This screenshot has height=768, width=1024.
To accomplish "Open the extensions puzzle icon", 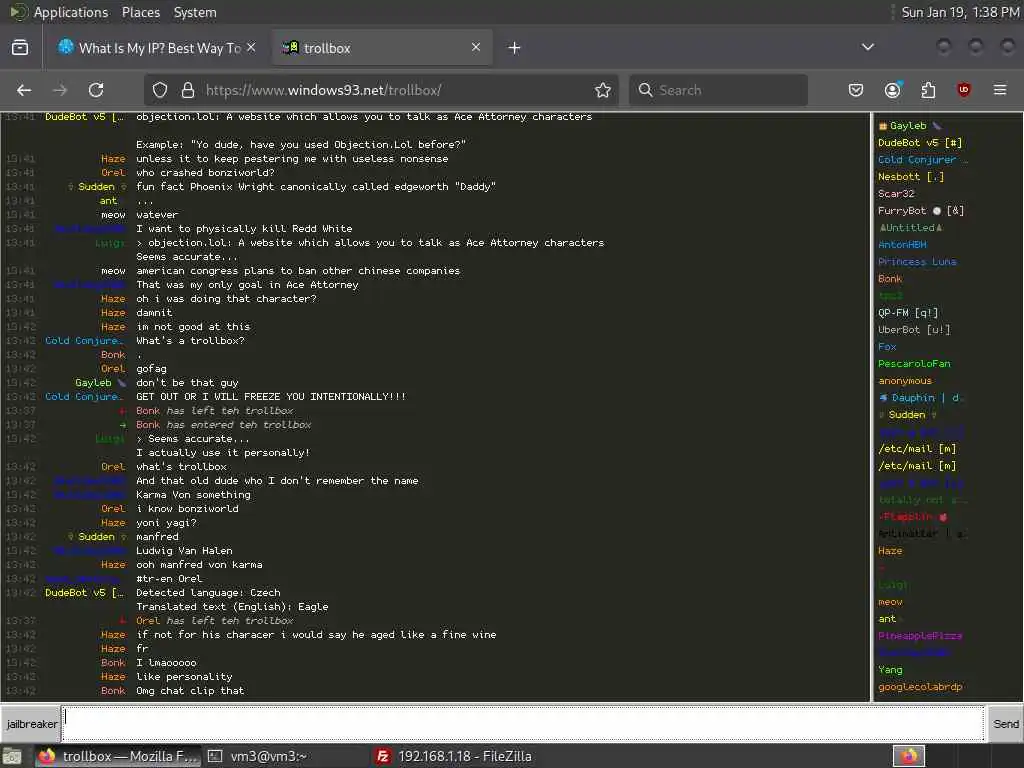I will point(929,90).
